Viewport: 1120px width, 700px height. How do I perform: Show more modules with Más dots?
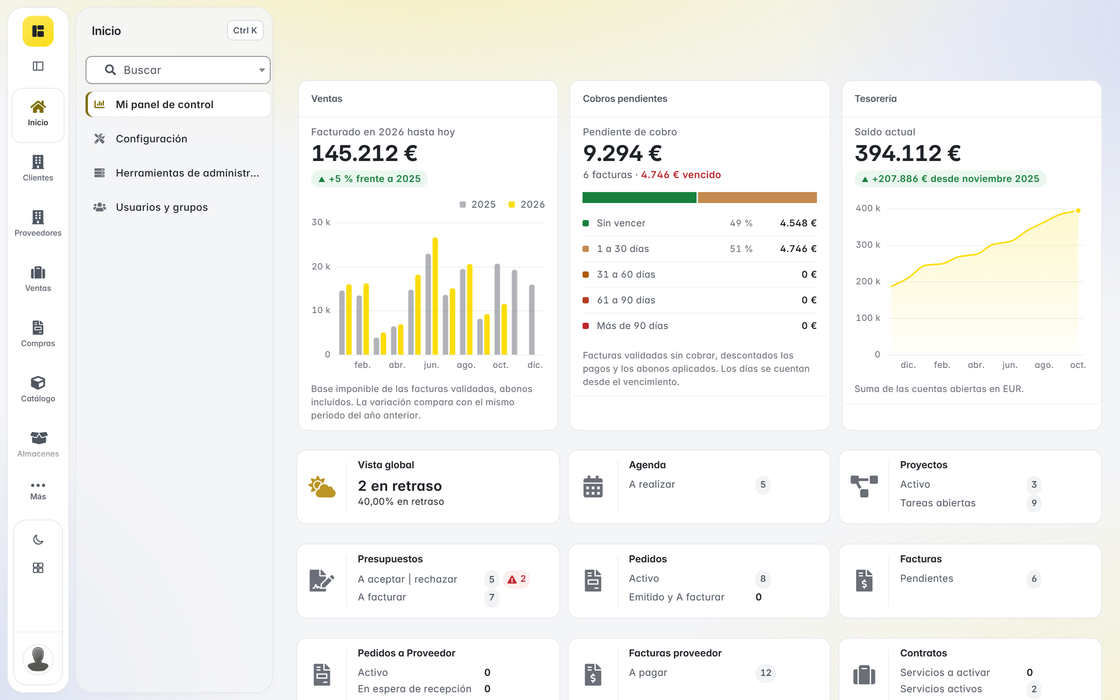pyautogui.click(x=38, y=485)
